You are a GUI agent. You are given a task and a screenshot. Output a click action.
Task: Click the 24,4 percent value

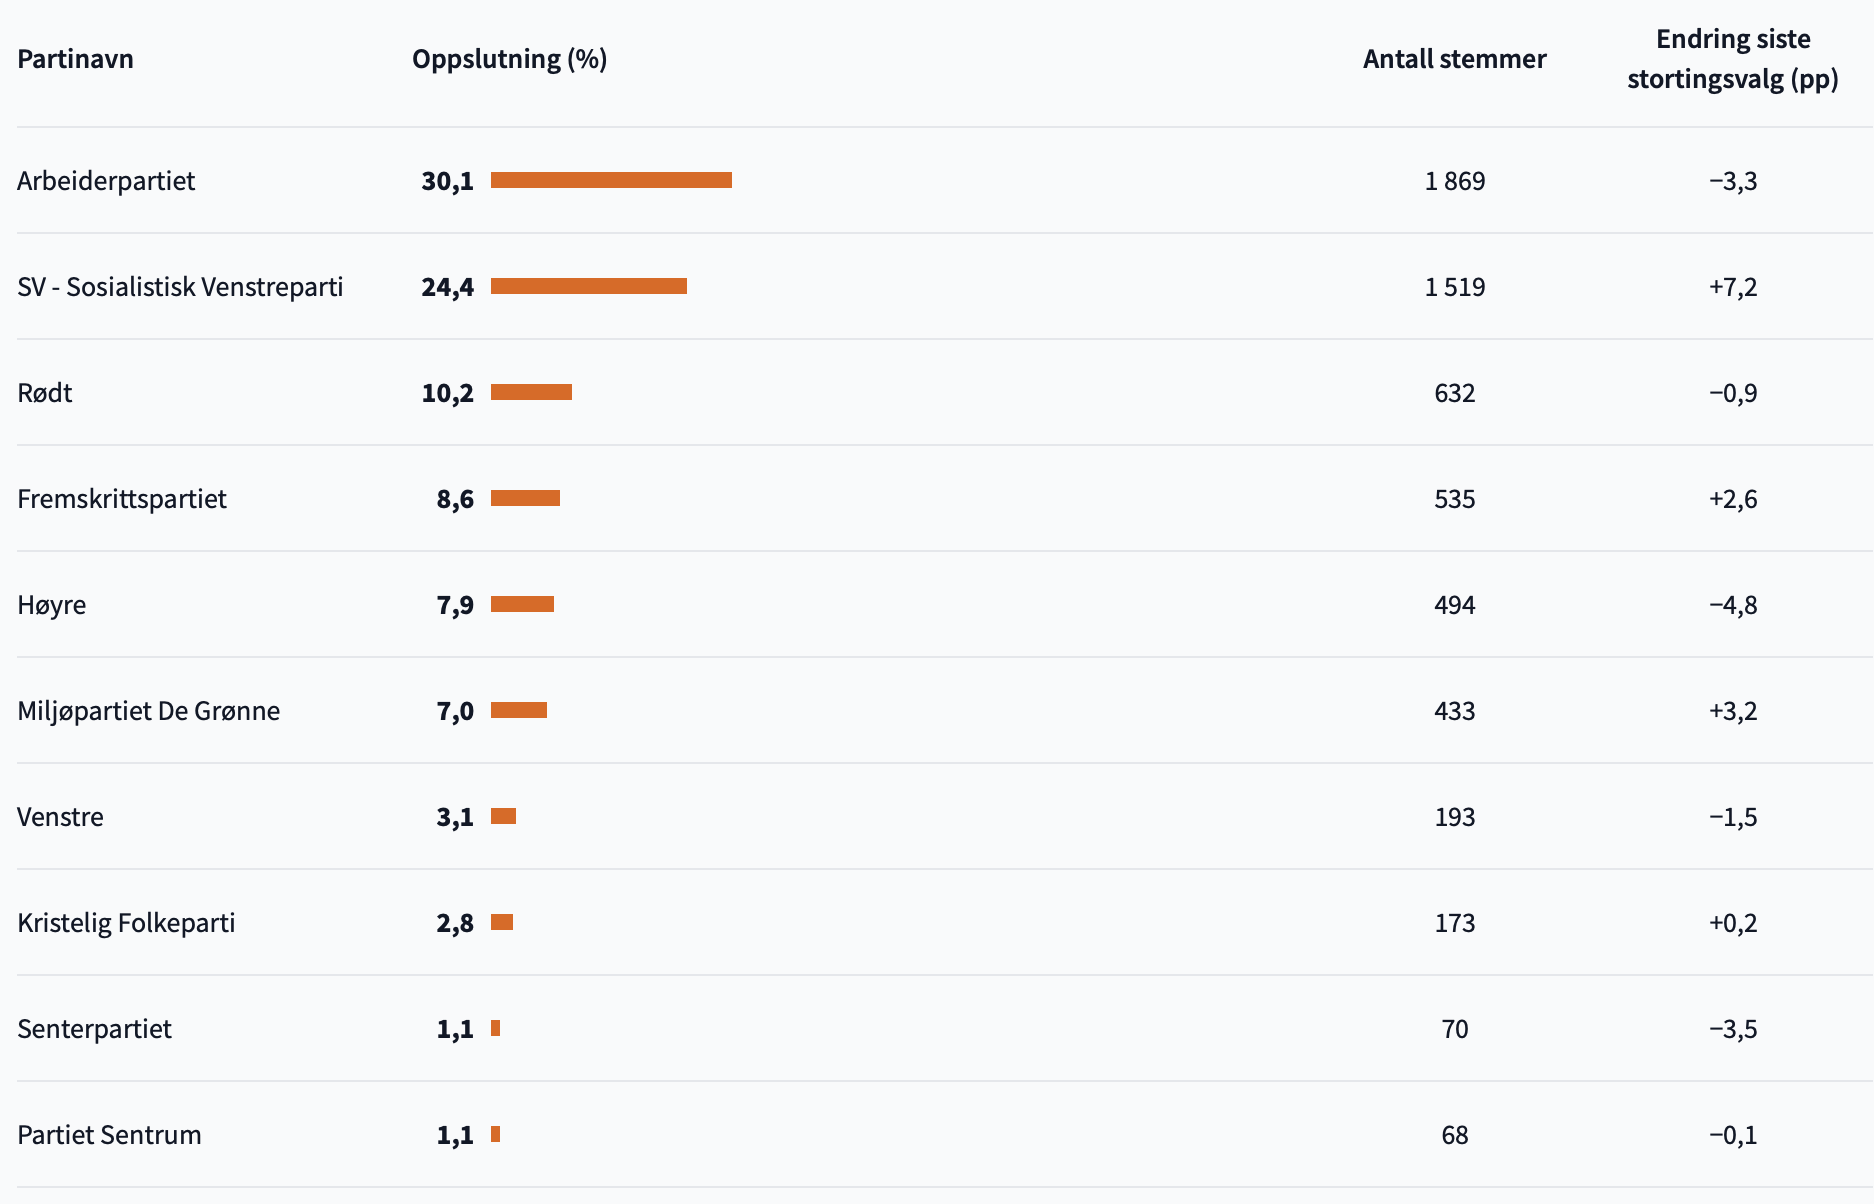[447, 287]
